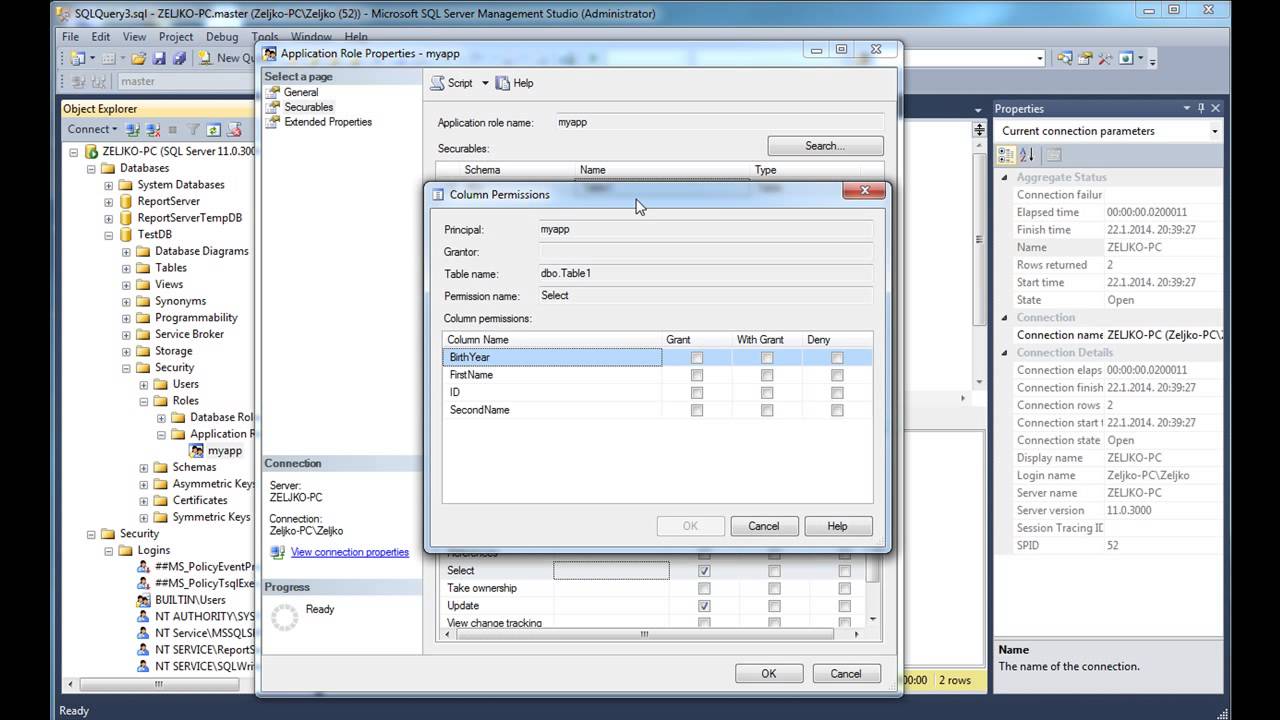This screenshot has height=720, width=1280.
Task: Click the Save All toolbar icon
Action: click(179, 58)
